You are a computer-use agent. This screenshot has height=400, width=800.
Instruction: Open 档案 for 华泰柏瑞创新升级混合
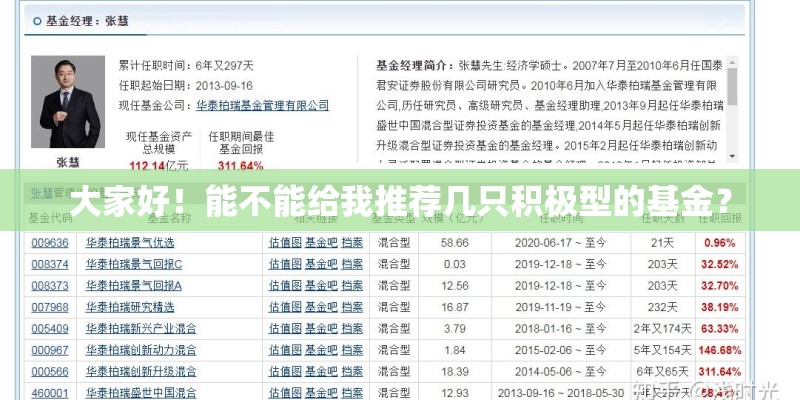coord(352,371)
